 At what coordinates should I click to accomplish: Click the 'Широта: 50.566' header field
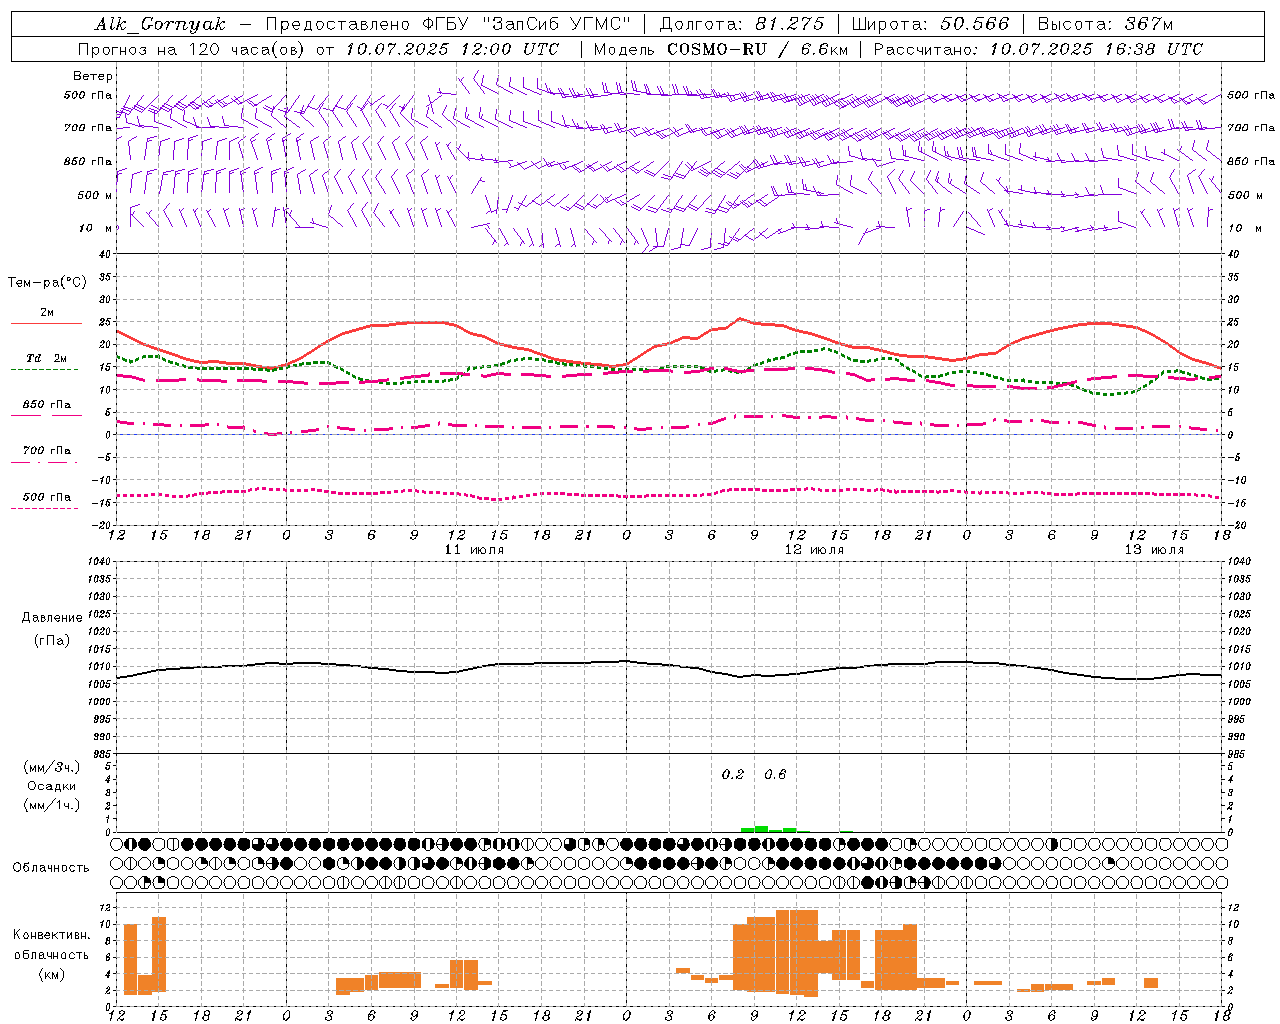tap(930, 24)
